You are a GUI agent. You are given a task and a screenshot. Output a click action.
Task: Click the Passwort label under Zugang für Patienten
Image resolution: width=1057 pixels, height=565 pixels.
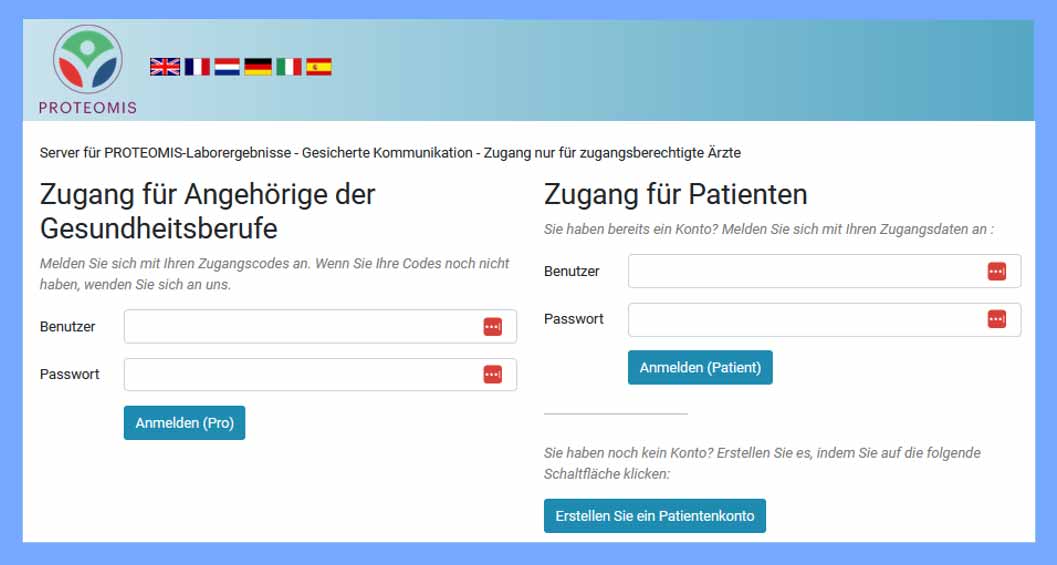(x=574, y=319)
